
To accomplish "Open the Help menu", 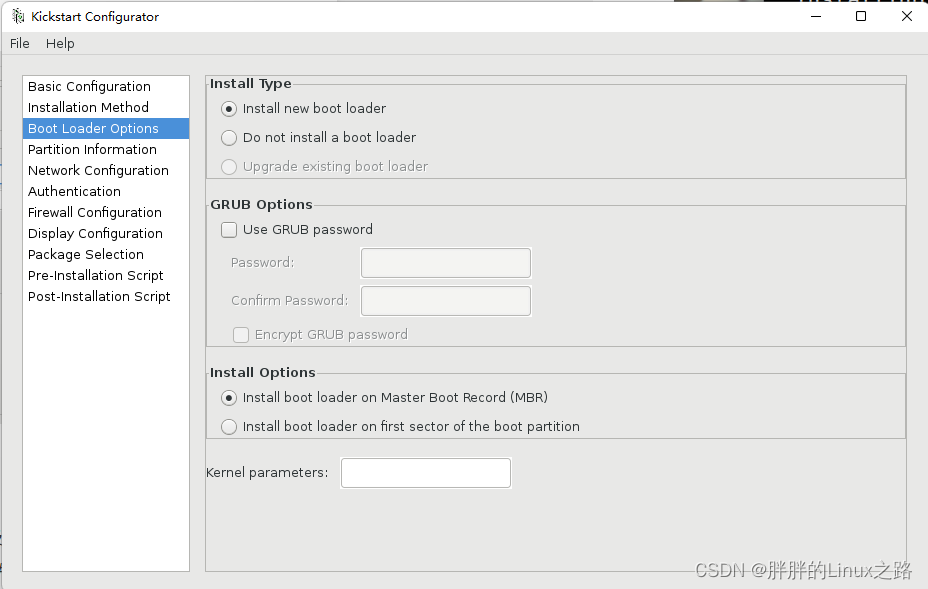I will (60, 43).
